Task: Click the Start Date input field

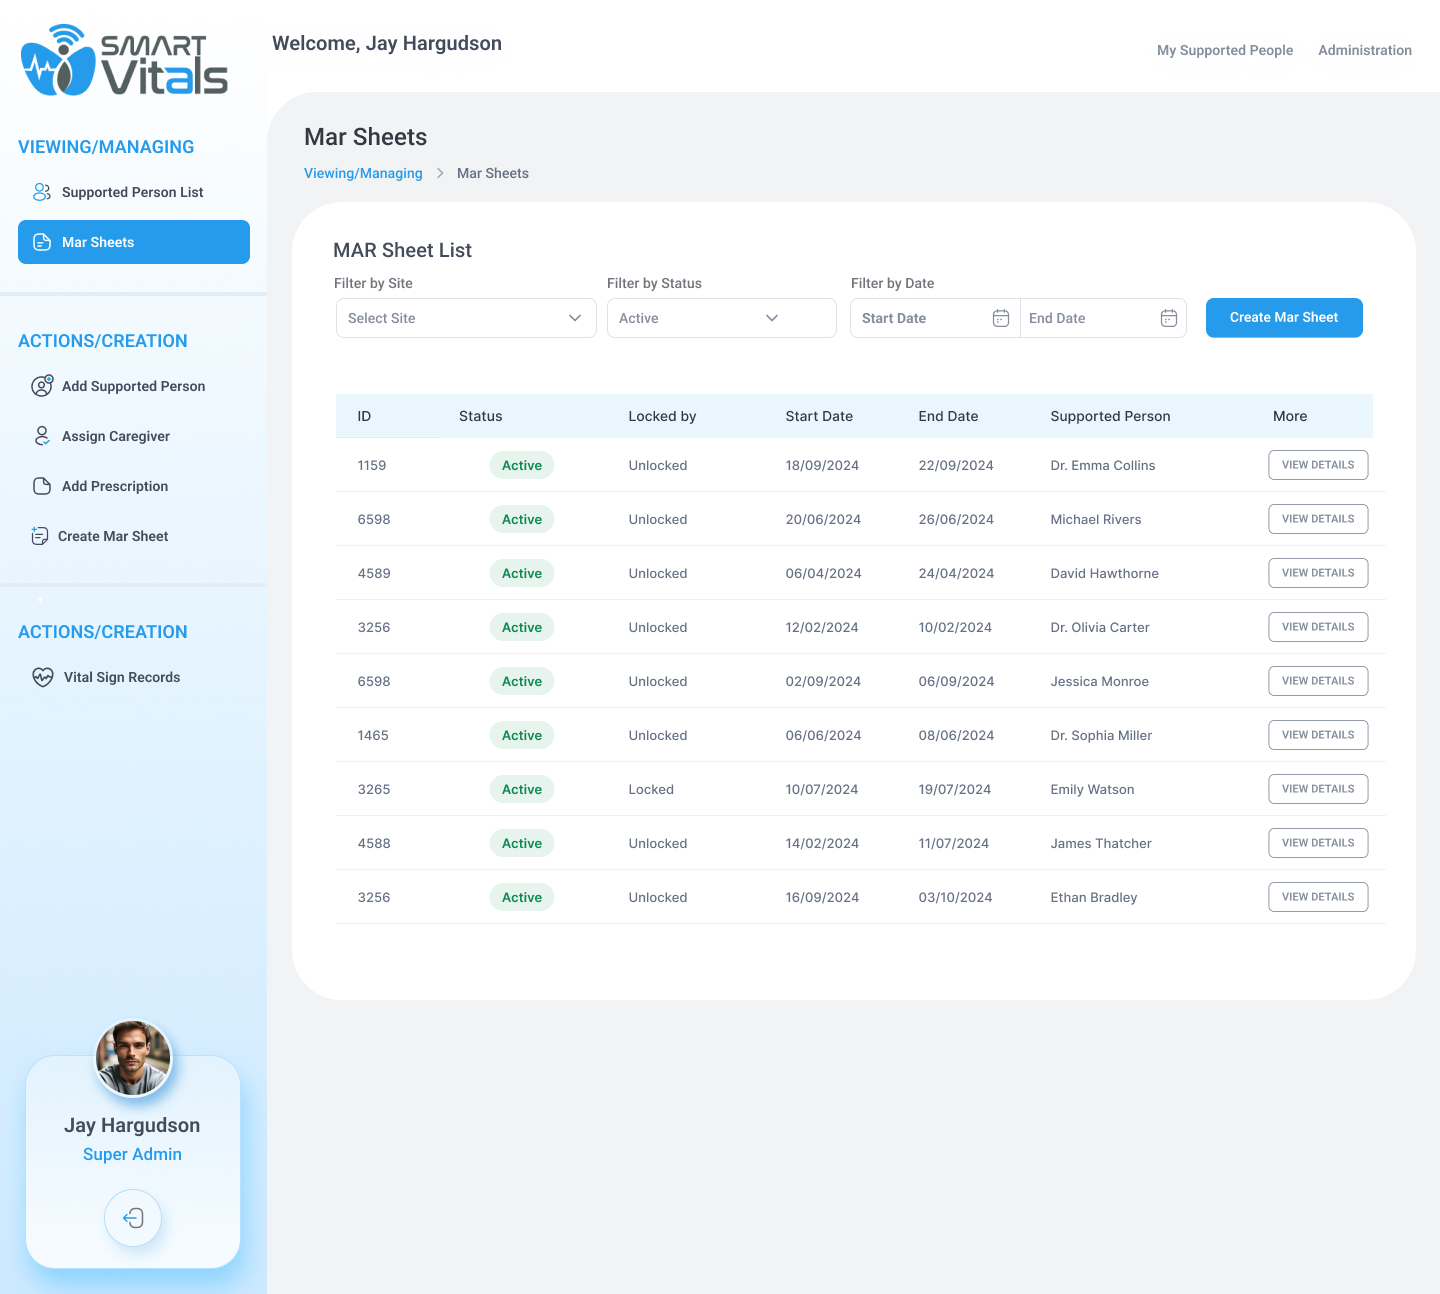Action: tap(920, 318)
